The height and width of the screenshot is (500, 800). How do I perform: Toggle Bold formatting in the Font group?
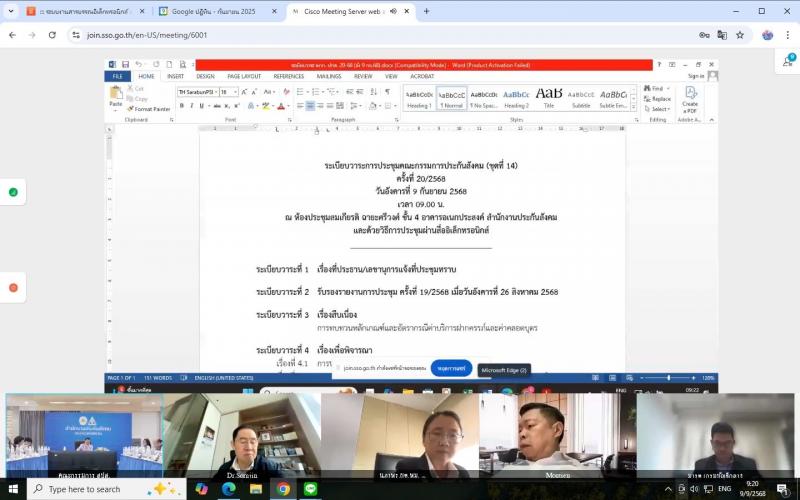click(x=182, y=106)
